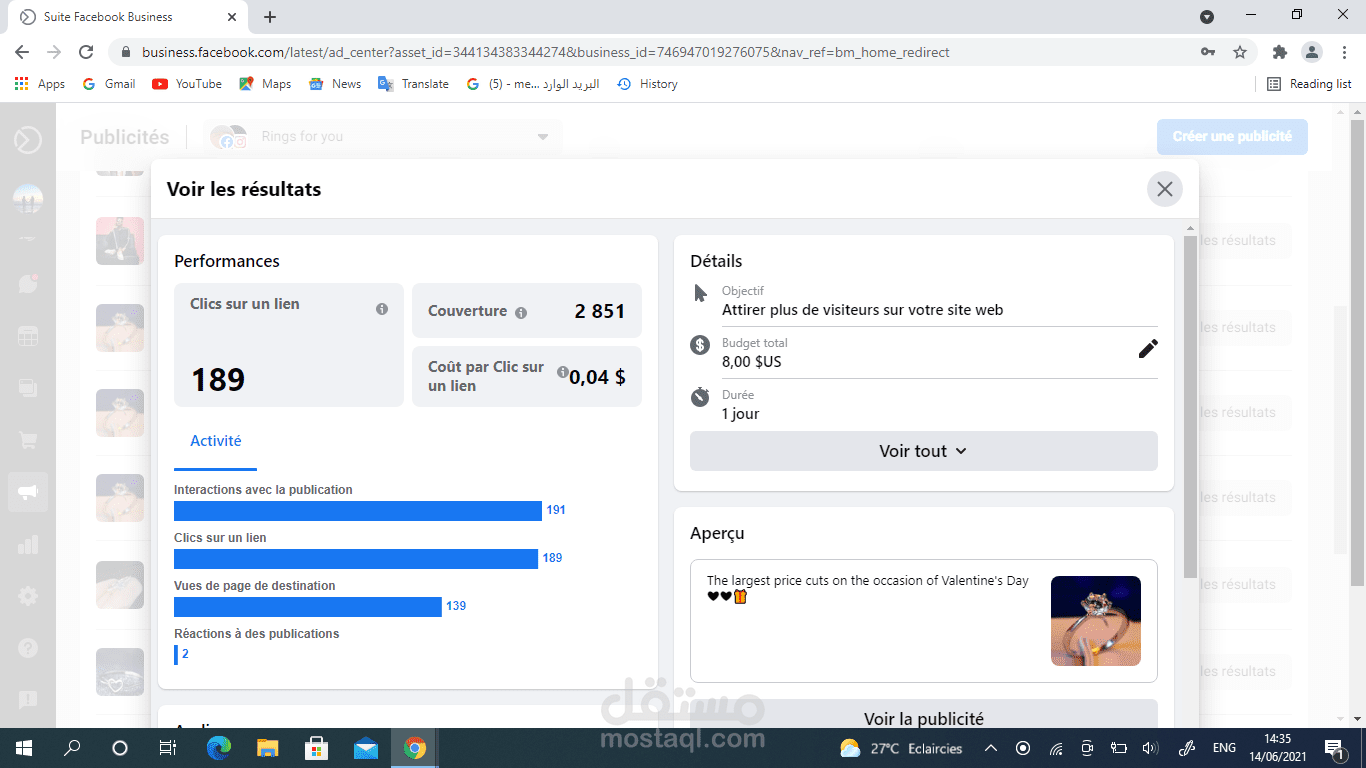1366x768 pixels.
Task: Click the Clics sur un lien bar
Action: click(356, 559)
